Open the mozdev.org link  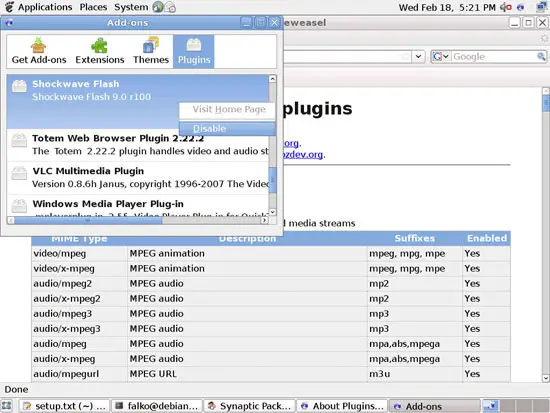click(303, 154)
